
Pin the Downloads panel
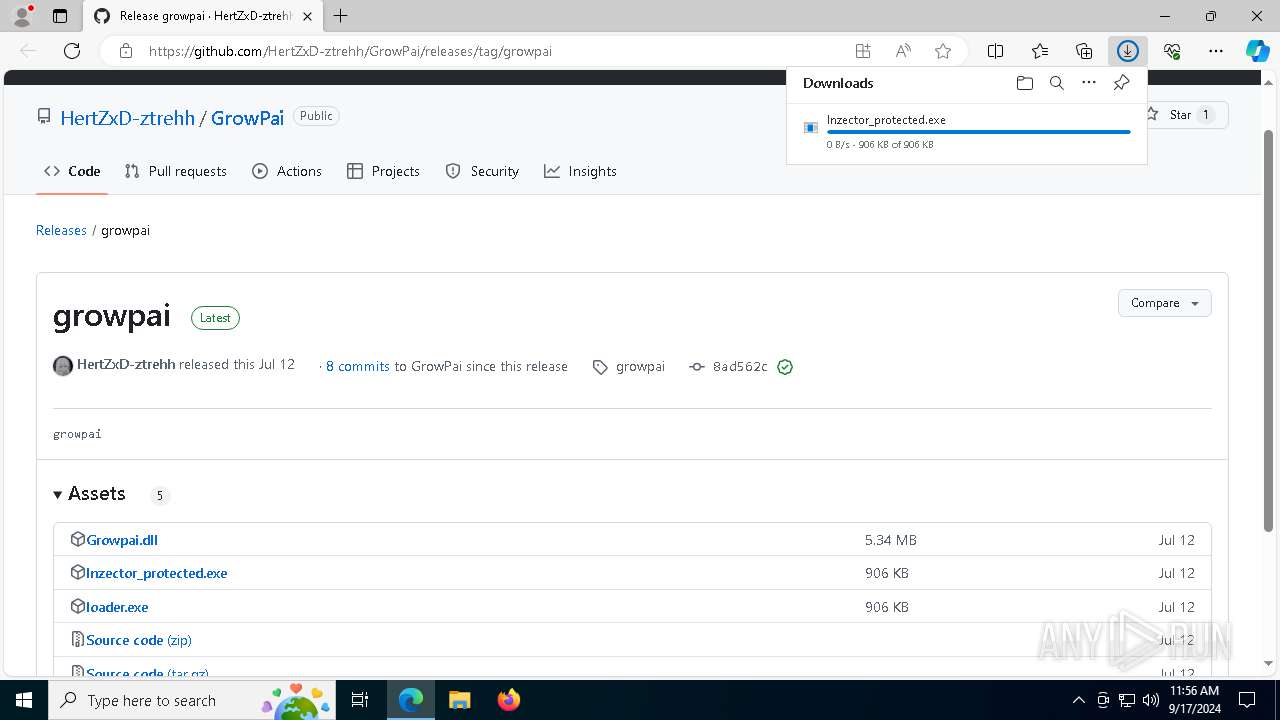pos(1121,83)
